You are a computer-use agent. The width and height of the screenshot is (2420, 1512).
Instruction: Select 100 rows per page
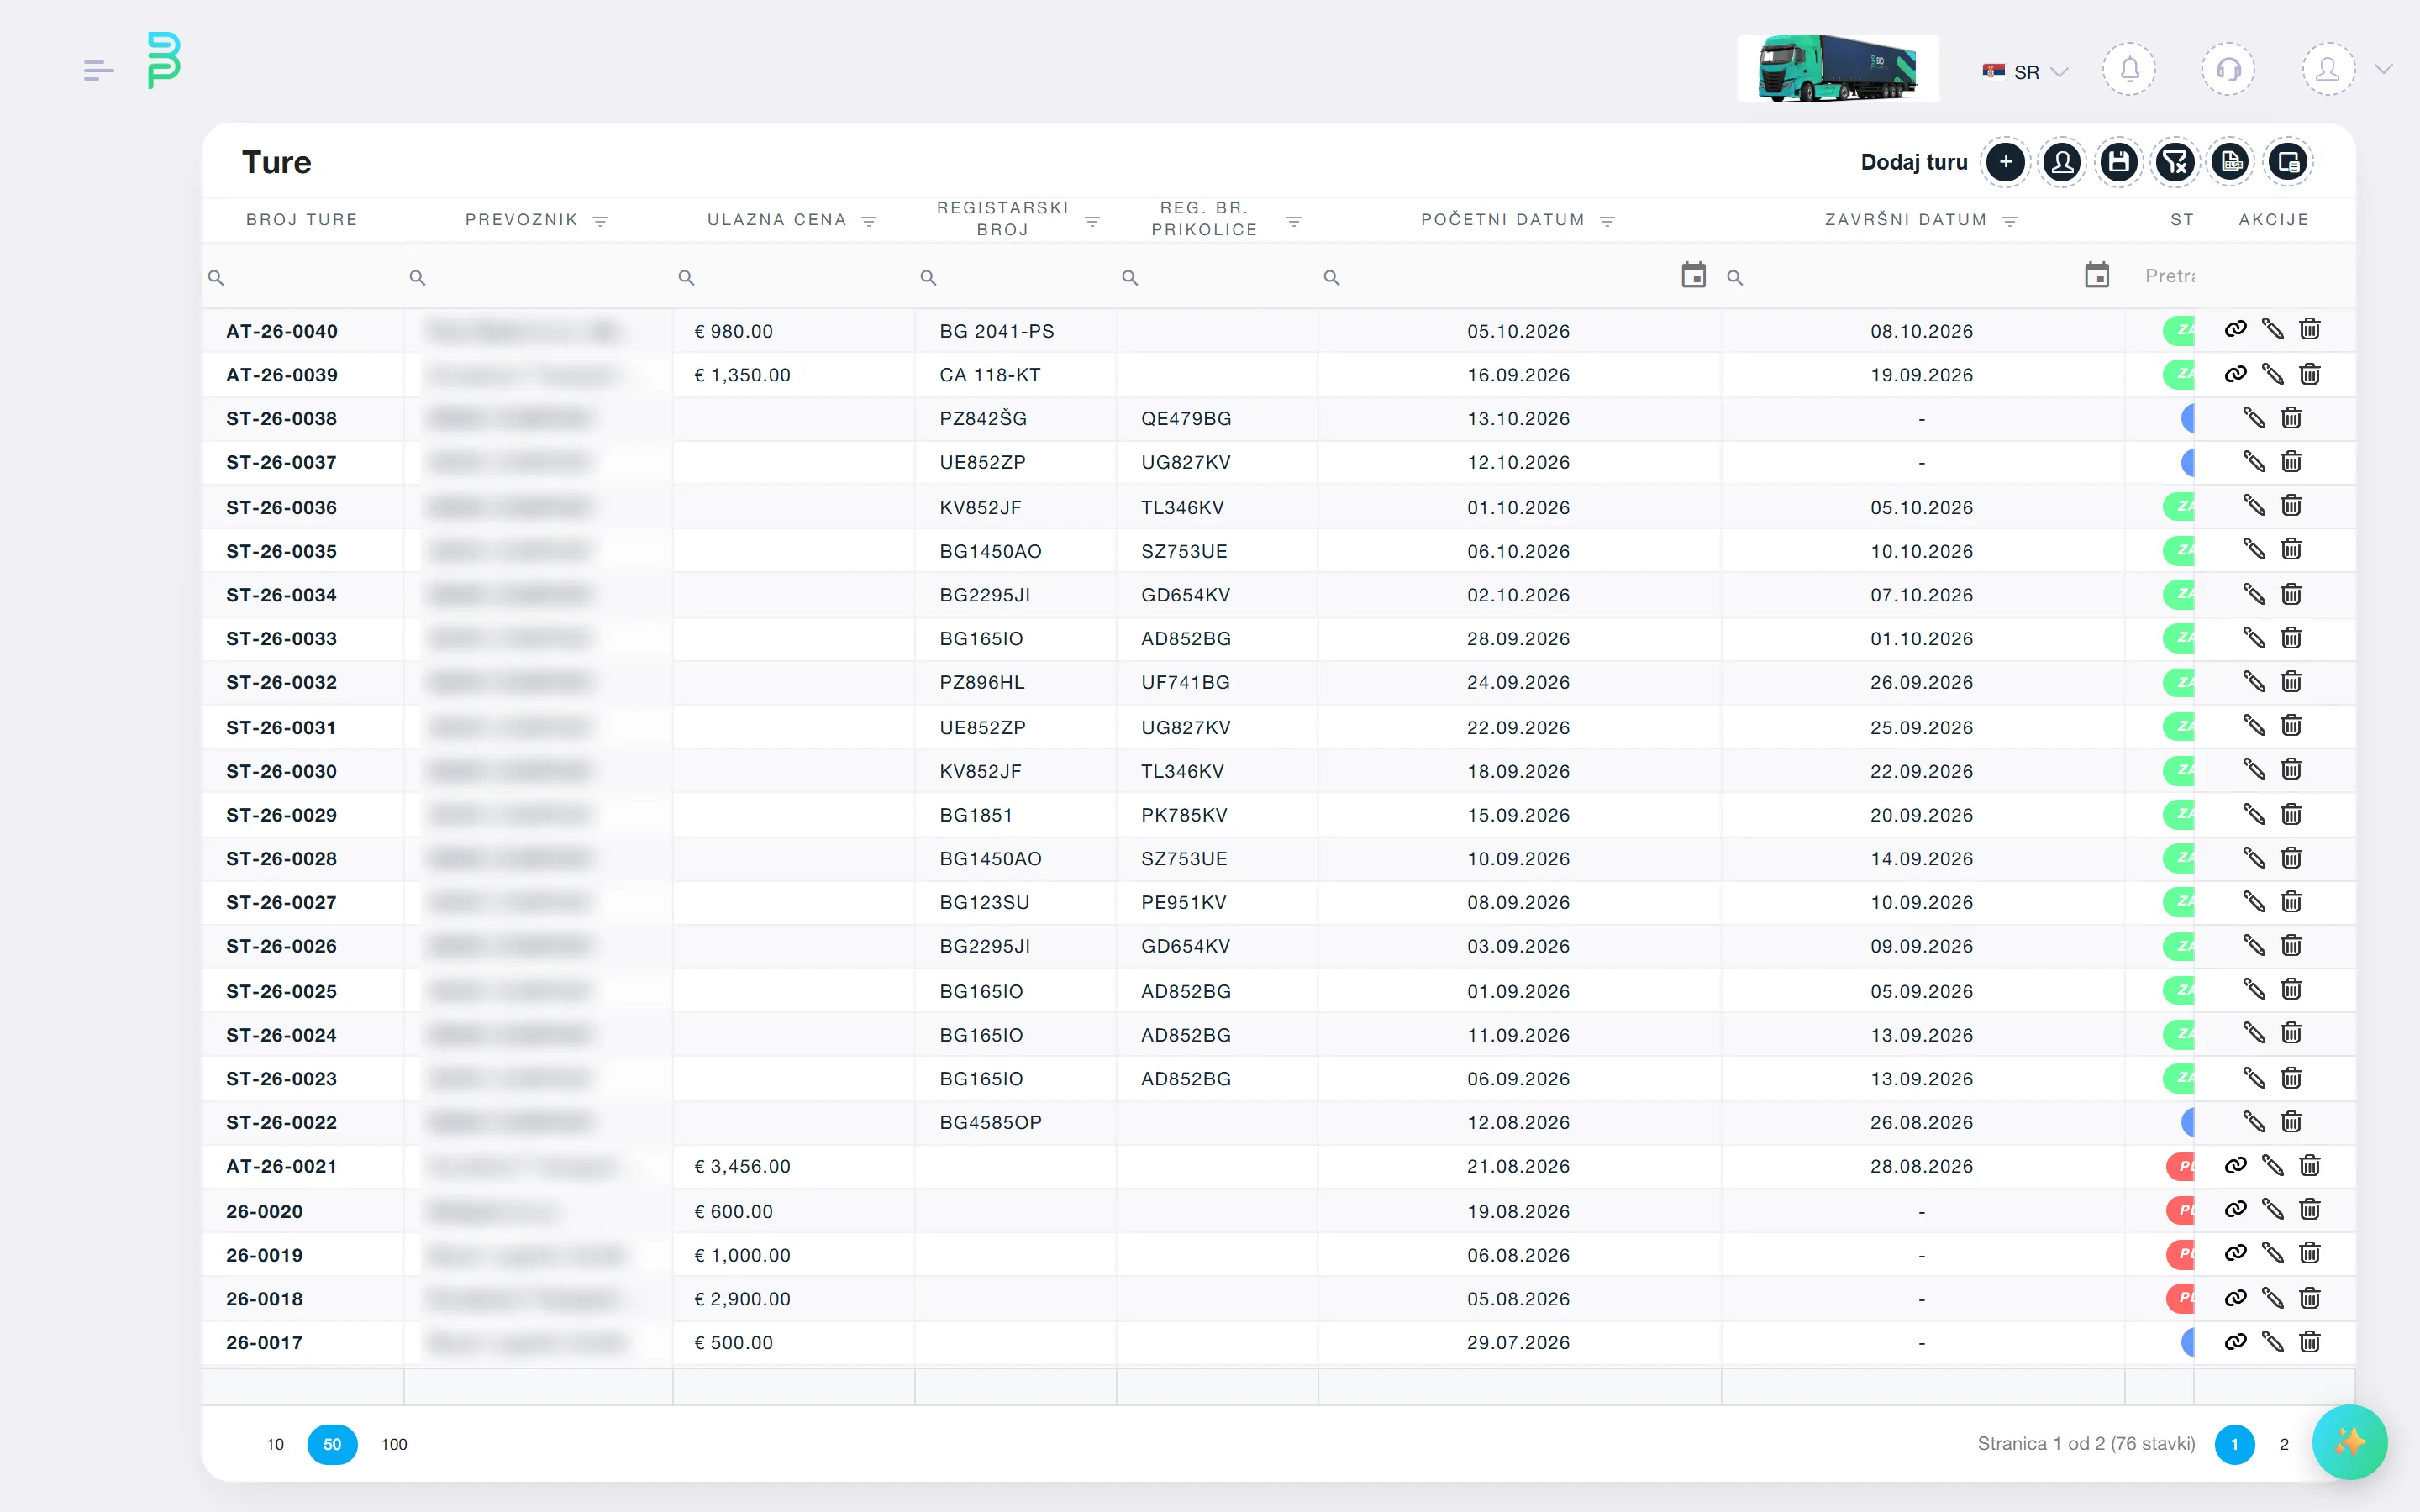(x=394, y=1444)
